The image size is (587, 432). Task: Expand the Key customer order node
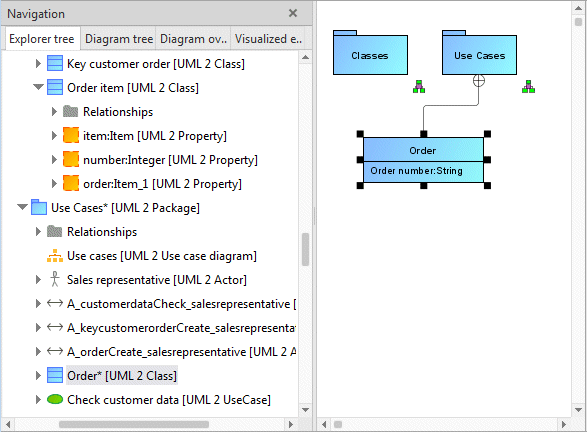pyautogui.click(x=38, y=63)
